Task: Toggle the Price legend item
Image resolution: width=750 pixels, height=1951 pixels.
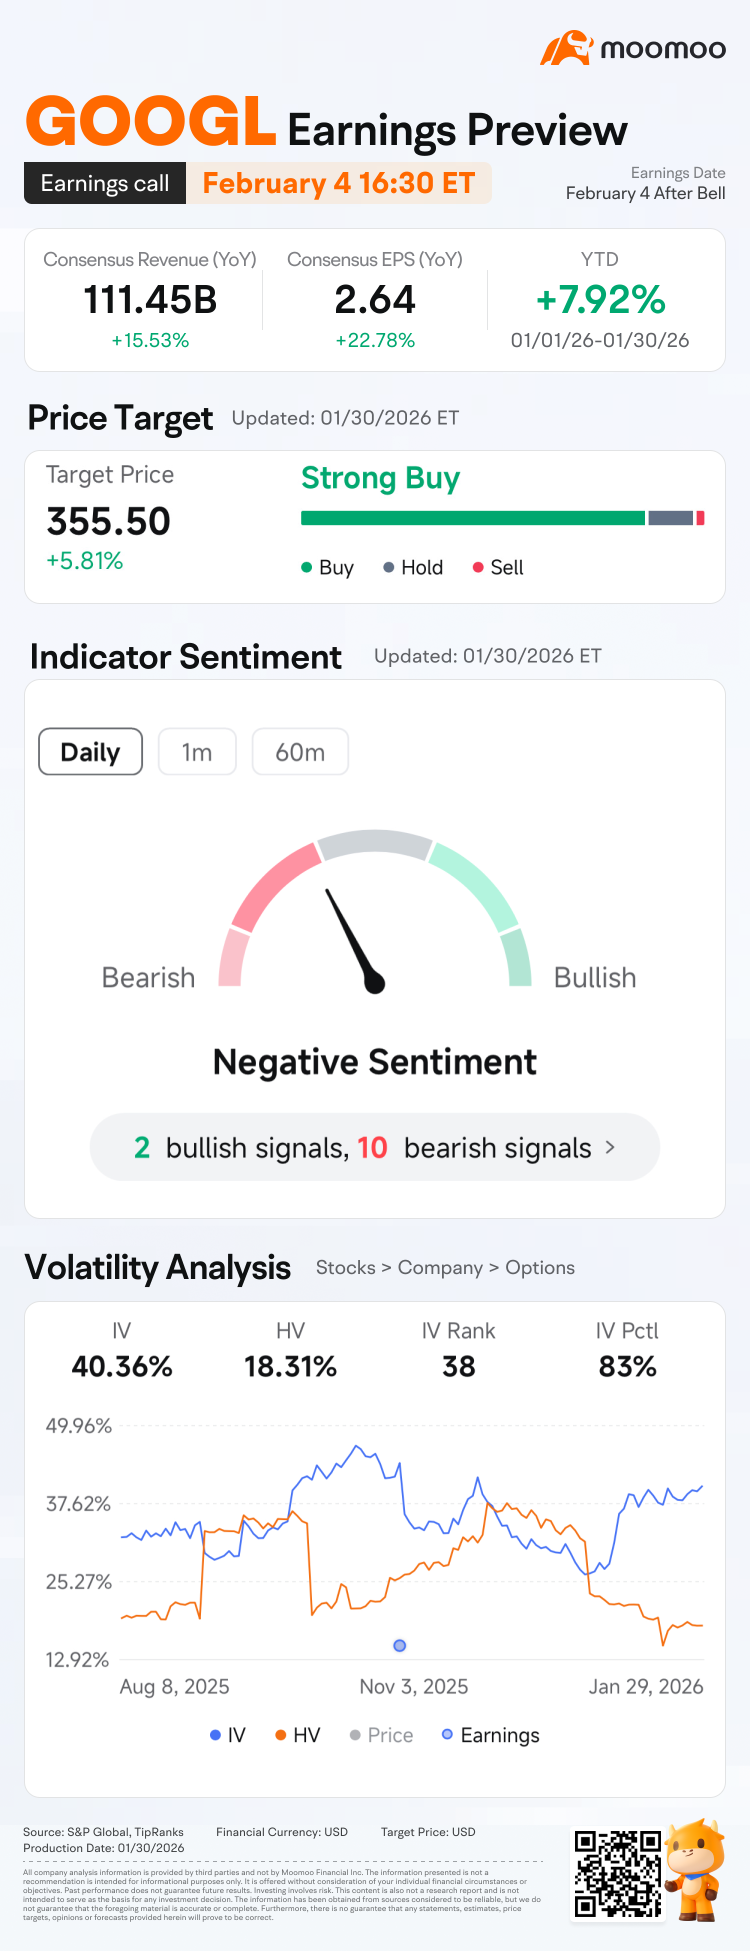Action: click(381, 1735)
